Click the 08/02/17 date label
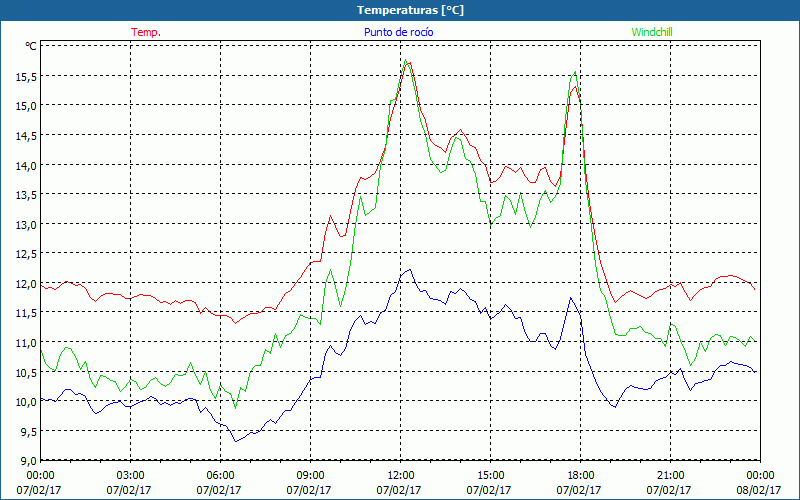The width and height of the screenshot is (800, 500). [759, 490]
